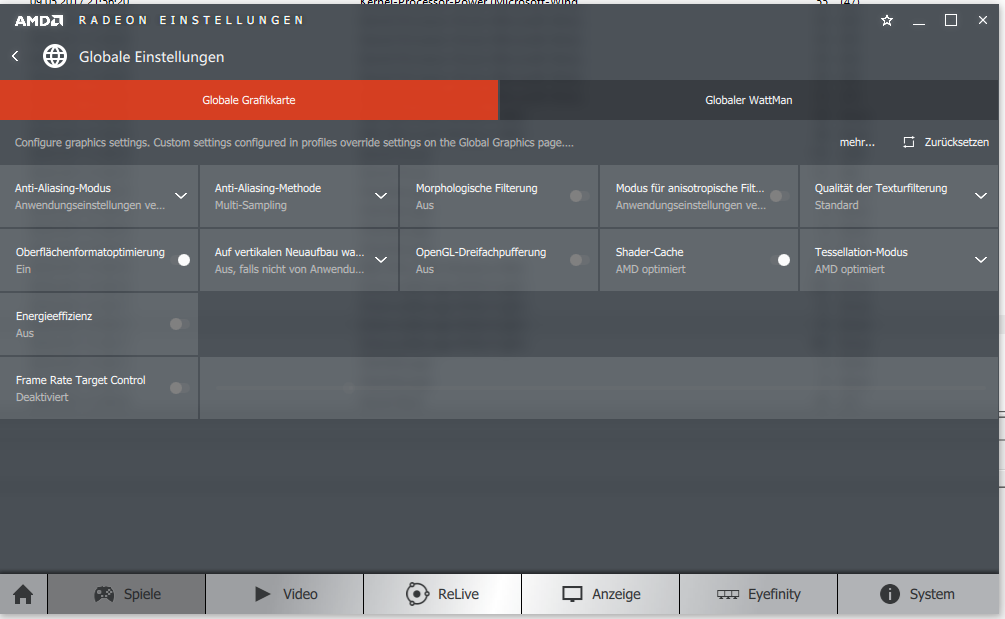The image size is (1005, 619).
Task: Open the Spiele section
Action: pyautogui.click(x=127, y=594)
